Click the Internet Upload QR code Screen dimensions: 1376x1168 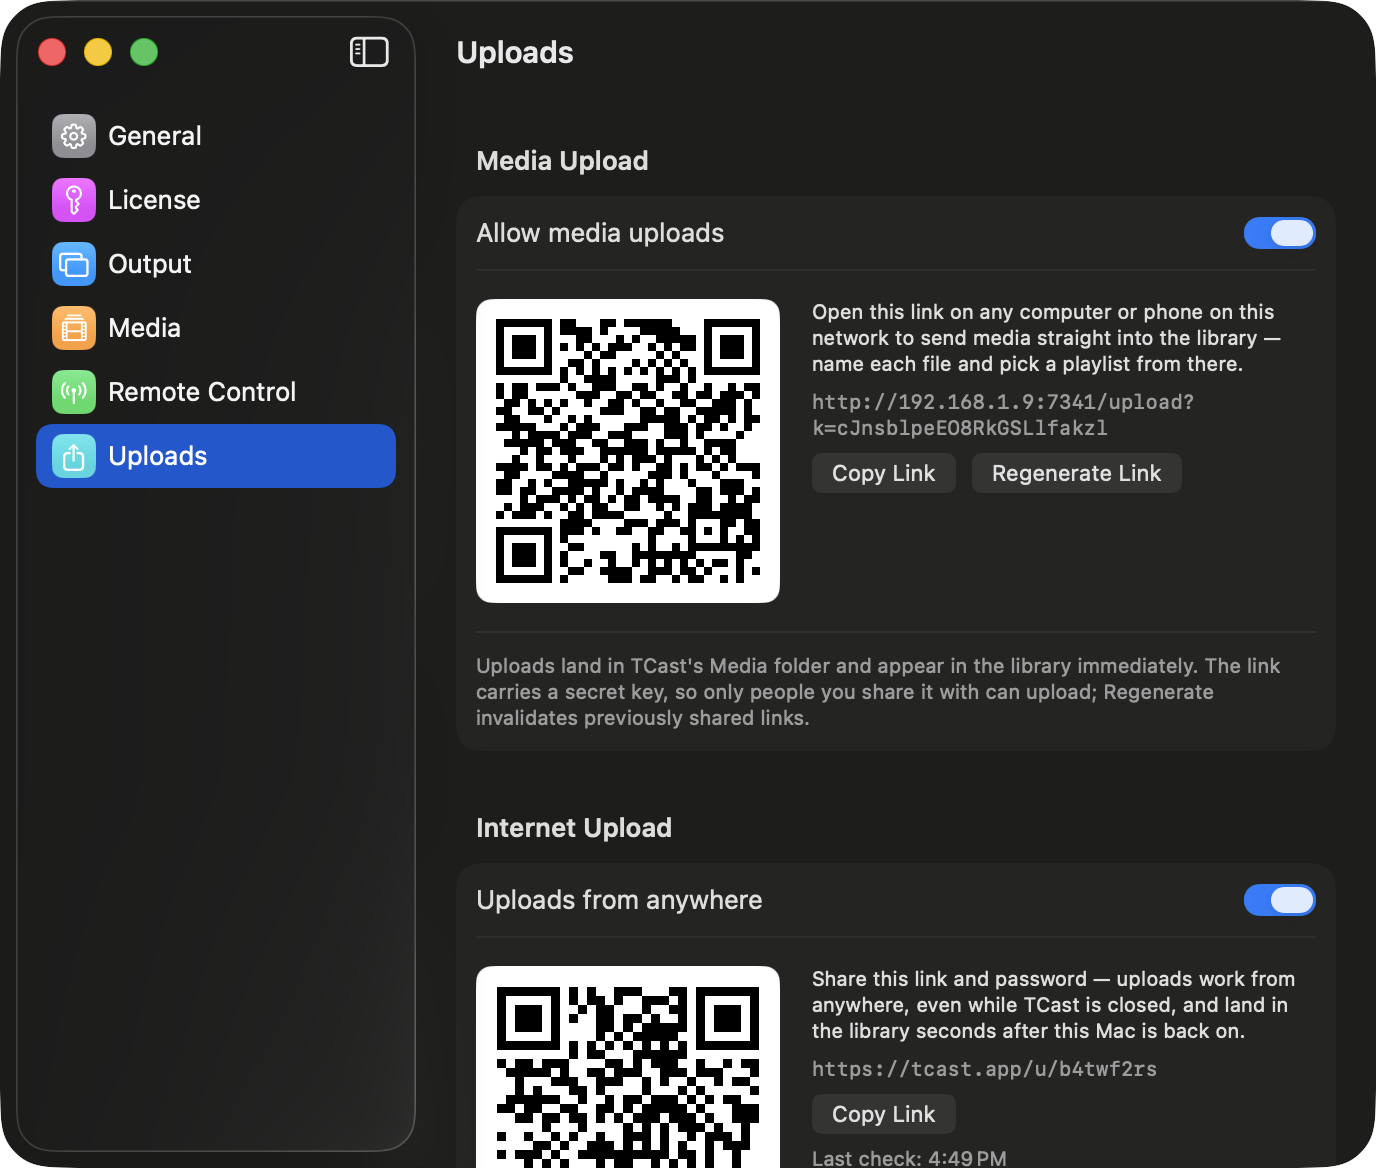628,1067
